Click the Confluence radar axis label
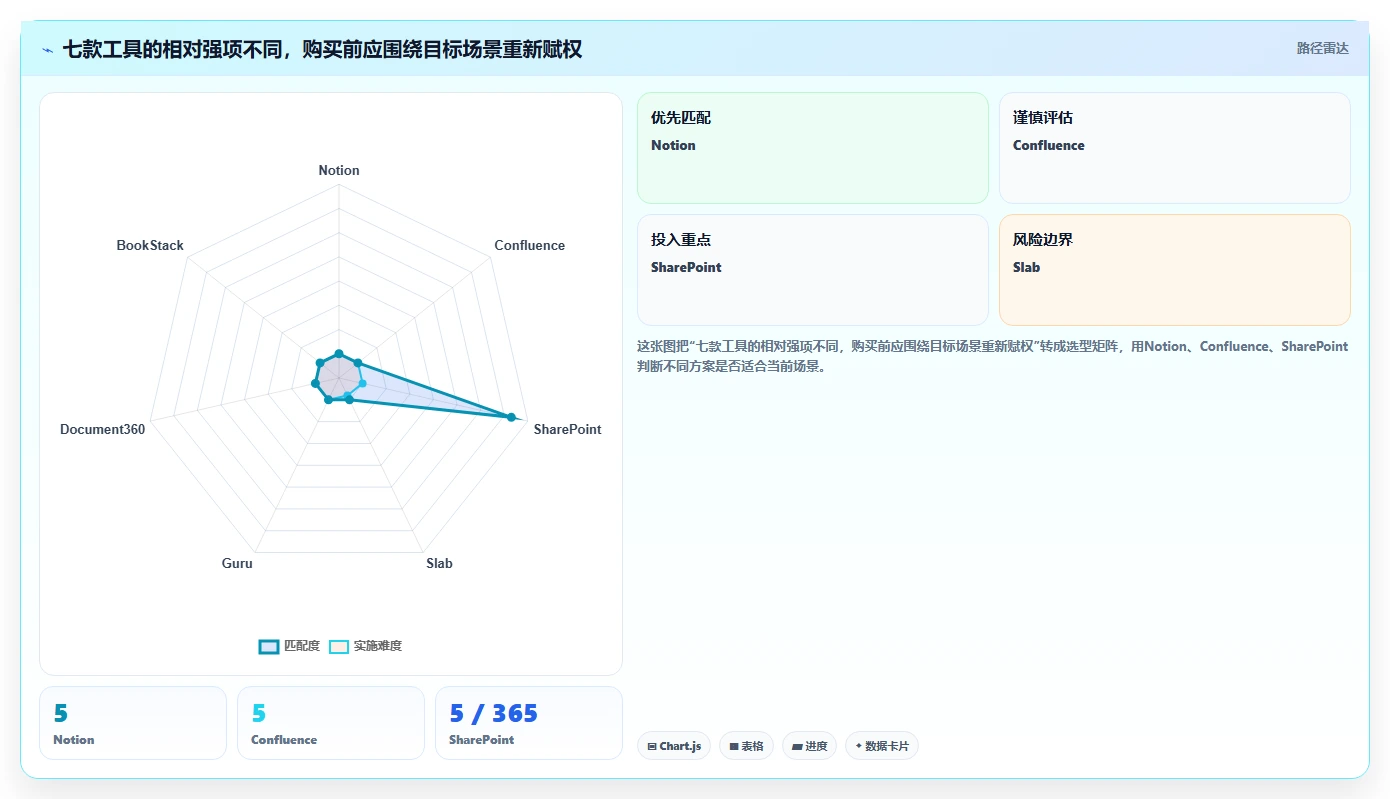The image size is (1390, 799). tap(529, 245)
